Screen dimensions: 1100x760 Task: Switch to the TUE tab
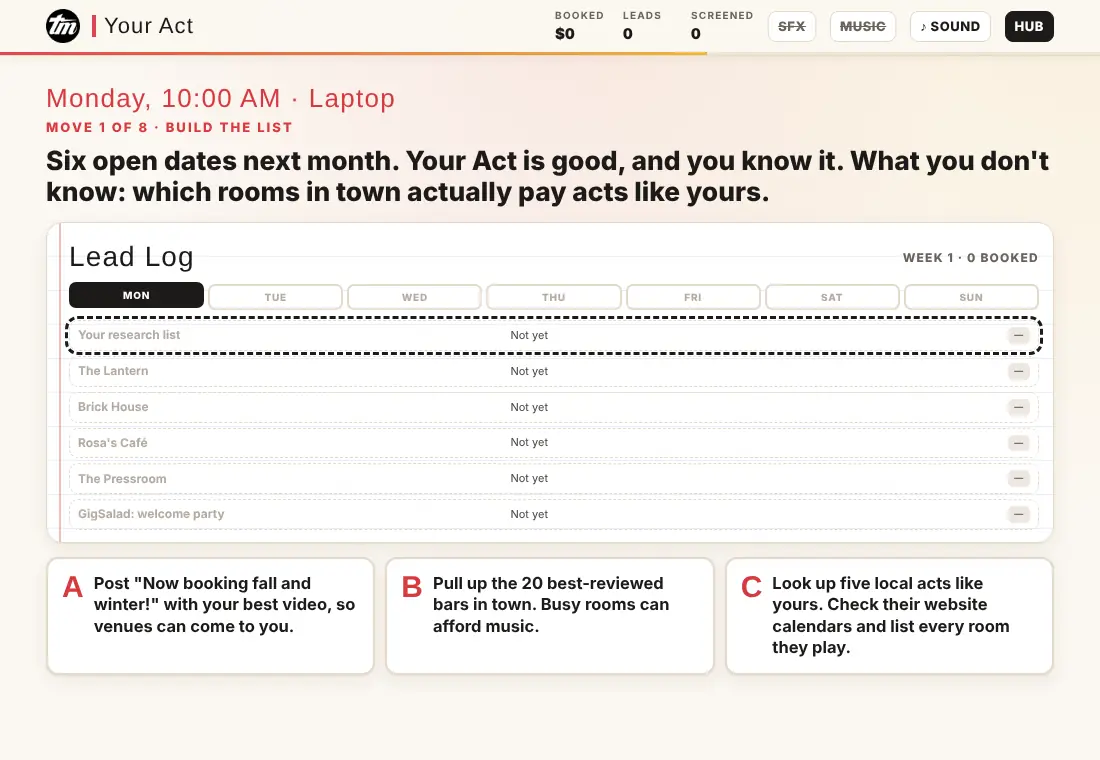pos(275,297)
